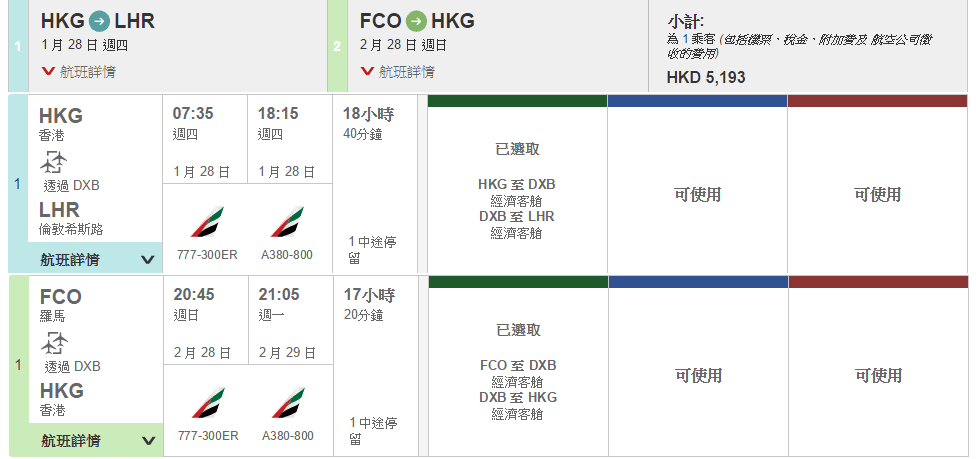Click the Emirates logo above 777-300ER in return row
This screenshot has height=459, width=976.
(x=207, y=403)
